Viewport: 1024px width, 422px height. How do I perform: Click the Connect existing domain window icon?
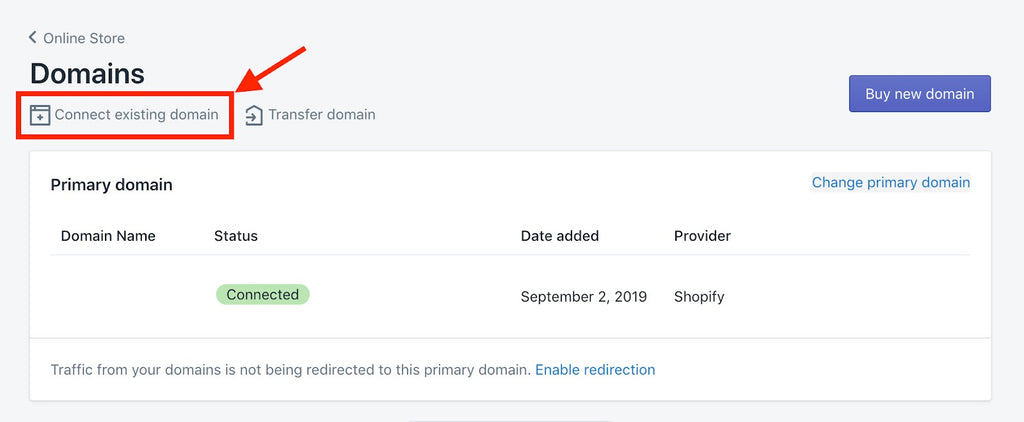click(x=40, y=115)
